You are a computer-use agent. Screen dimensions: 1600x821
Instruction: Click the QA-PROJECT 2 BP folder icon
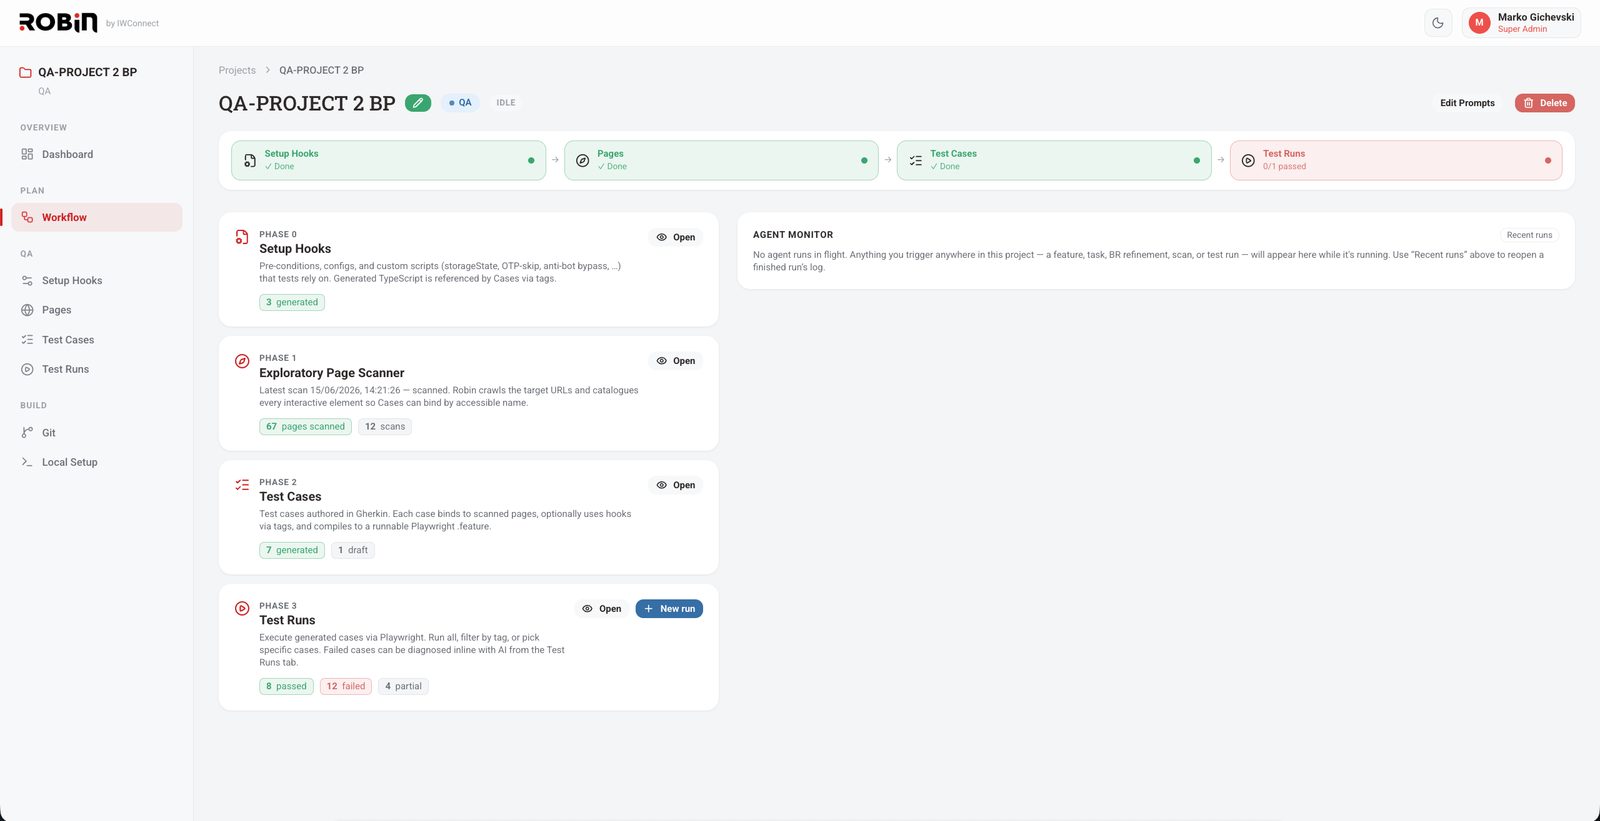tap(26, 72)
